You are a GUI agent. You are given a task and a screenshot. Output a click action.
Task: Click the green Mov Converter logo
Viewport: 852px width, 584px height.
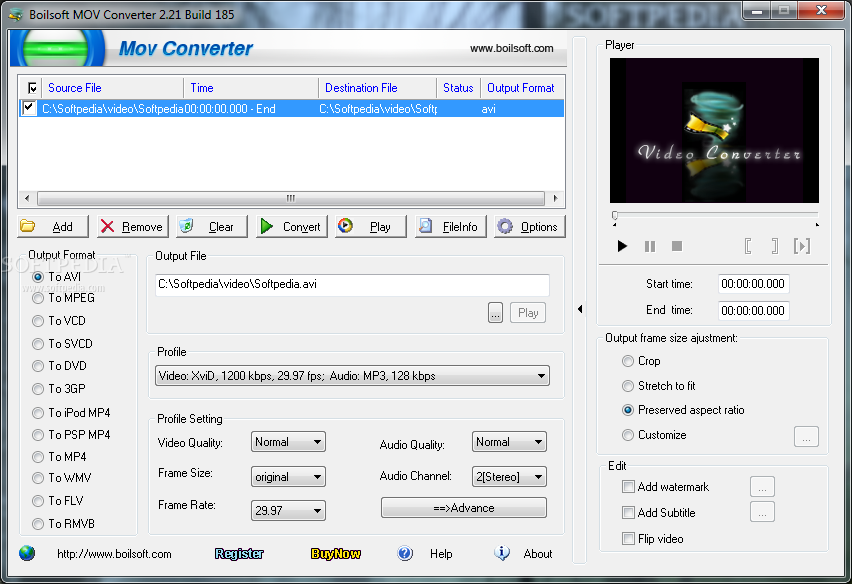pyautogui.click(x=57, y=49)
